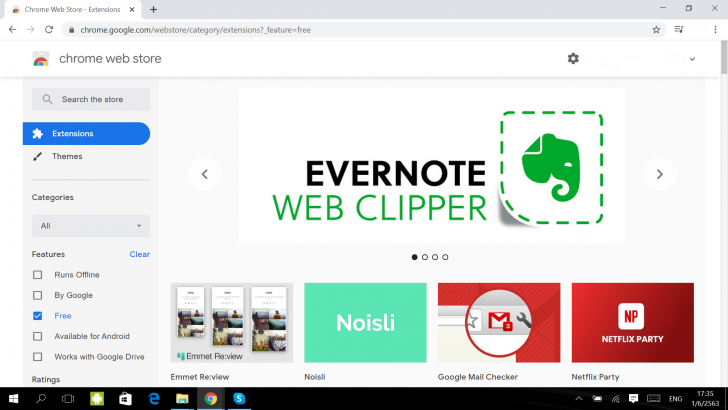Click the Netflix Party title text

(595, 377)
